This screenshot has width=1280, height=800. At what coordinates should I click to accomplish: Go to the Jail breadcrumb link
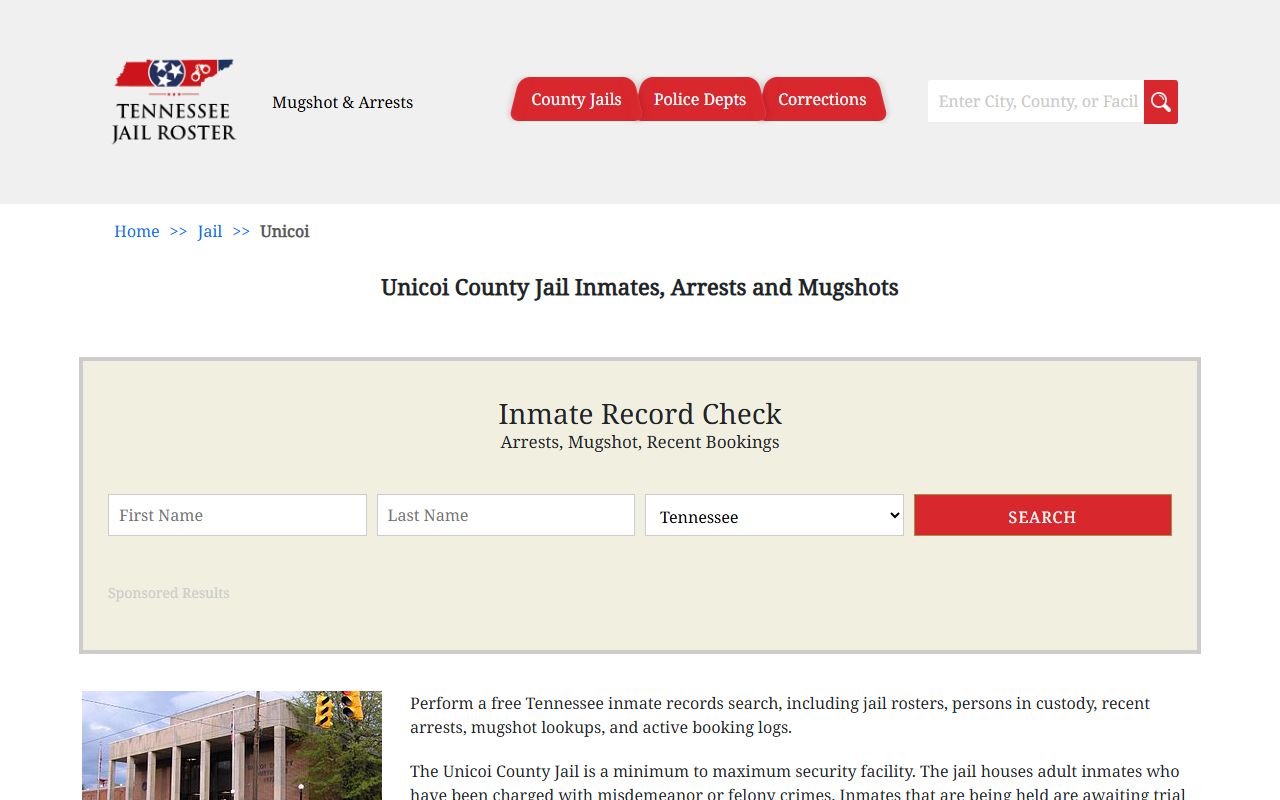point(210,231)
